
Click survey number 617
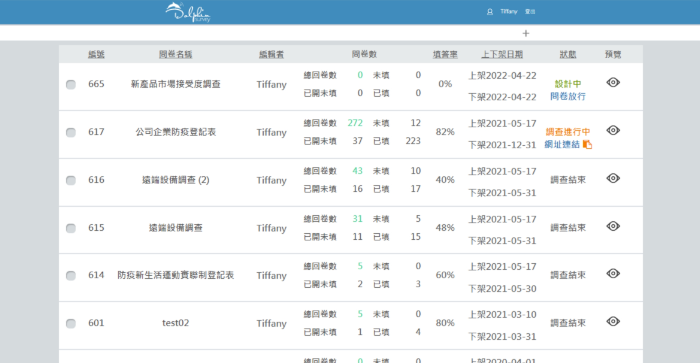pyautogui.click(x=96, y=132)
